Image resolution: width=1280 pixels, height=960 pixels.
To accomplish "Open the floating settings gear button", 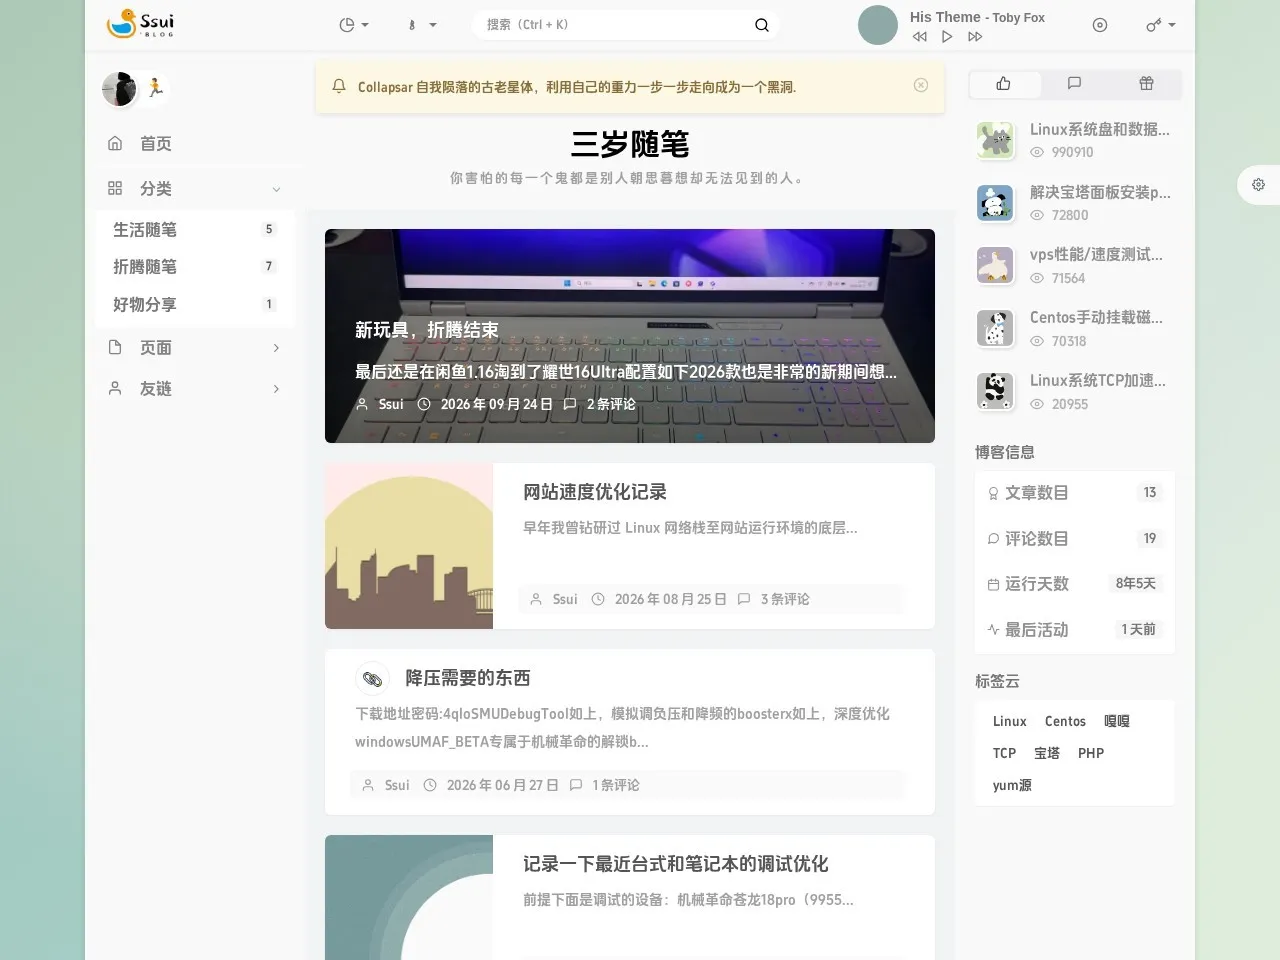I will click(x=1258, y=184).
